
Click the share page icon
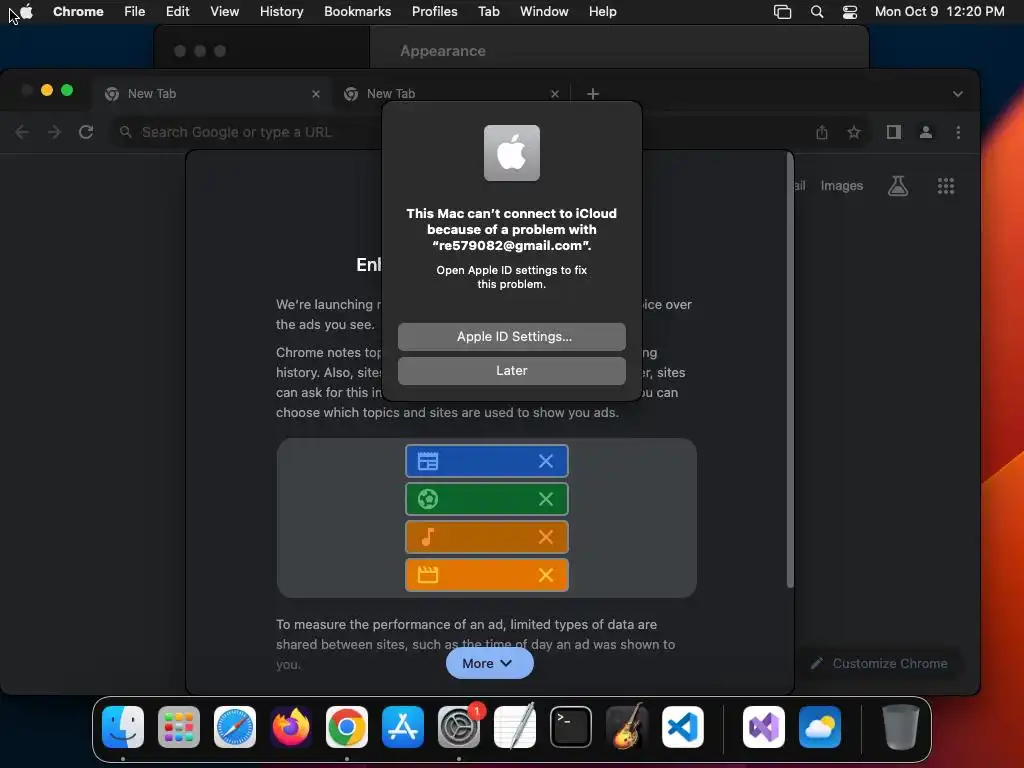coord(822,133)
